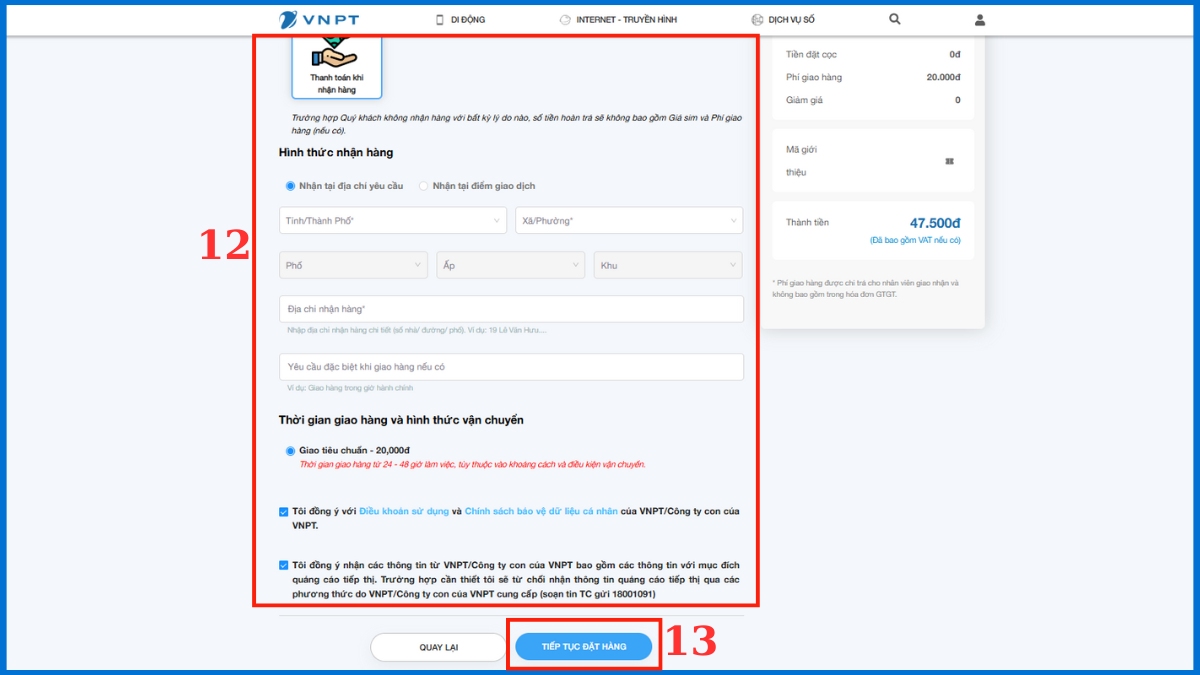Viewport: 1200px width, 675px height.
Task: Open the Khu dropdown
Action: [668, 265]
